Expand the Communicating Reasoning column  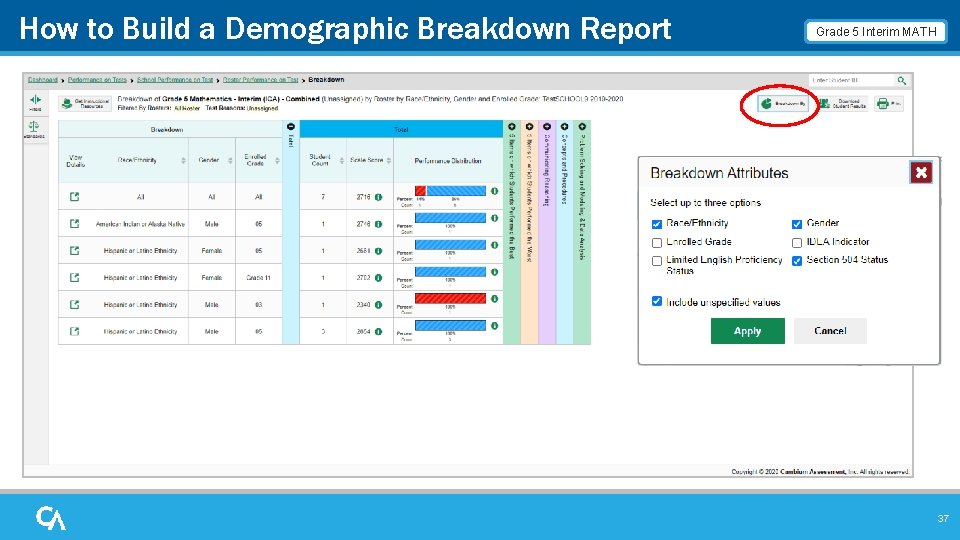[x=547, y=127]
